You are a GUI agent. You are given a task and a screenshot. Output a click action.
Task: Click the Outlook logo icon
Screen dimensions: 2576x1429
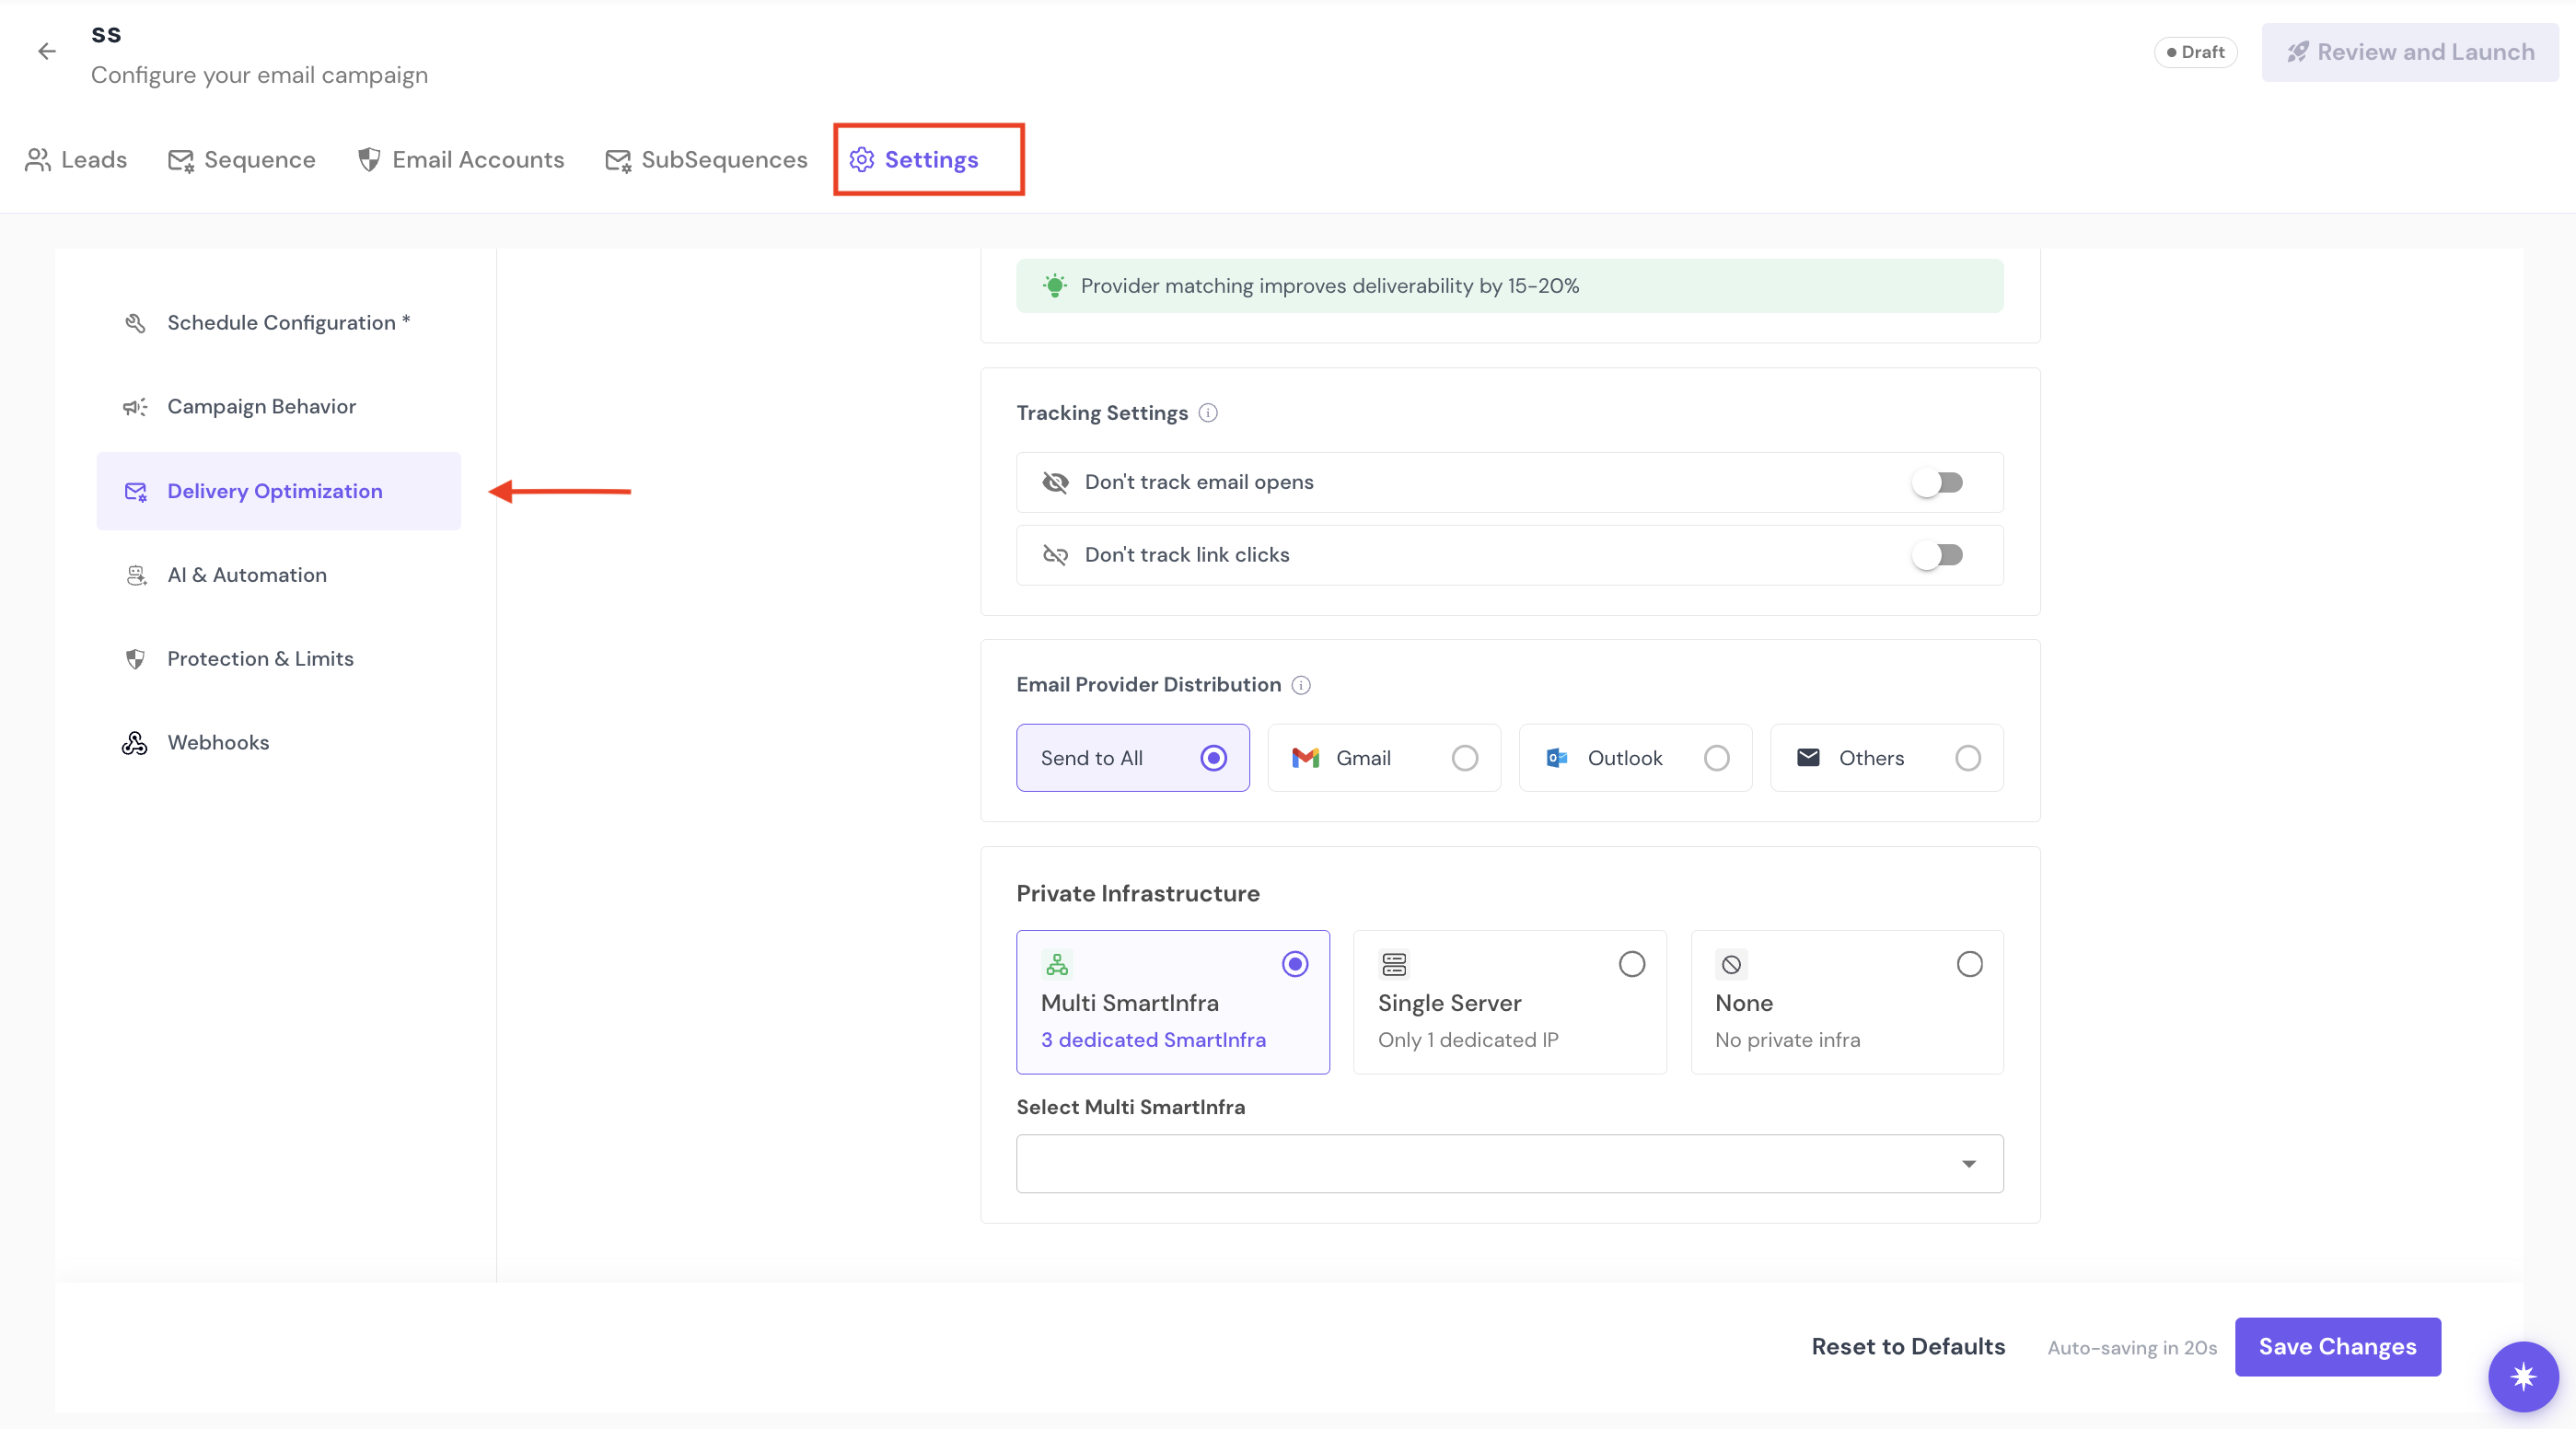point(1557,758)
